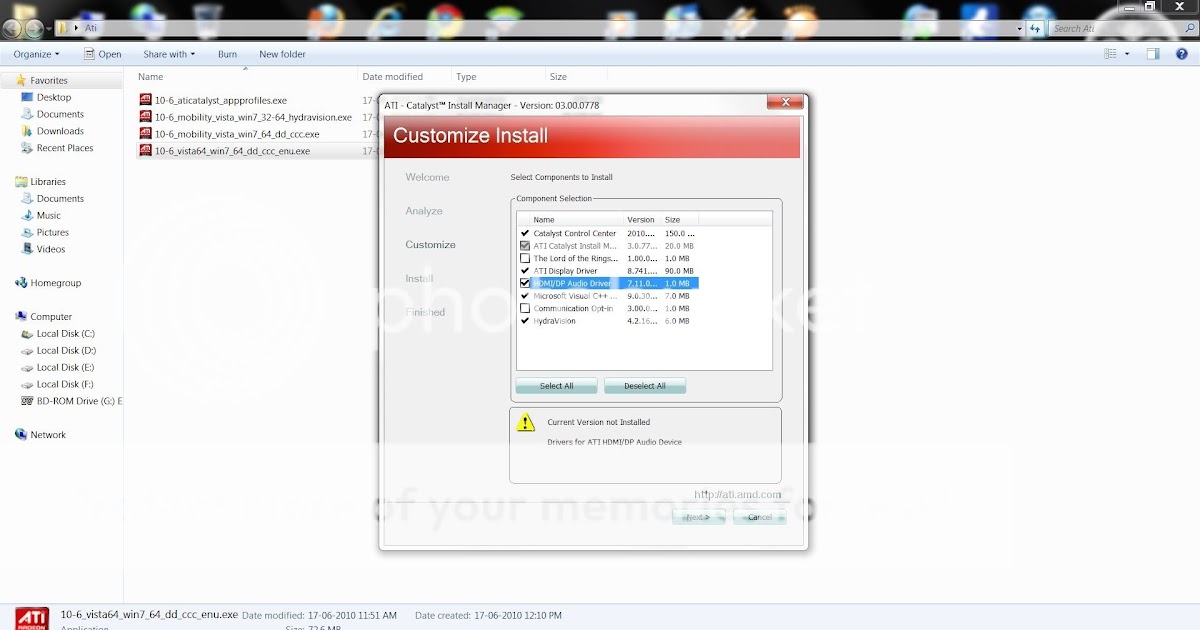Open Local Disk (F:)
The image size is (1200, 630).
pyautogui.click(x=66, y=384)
